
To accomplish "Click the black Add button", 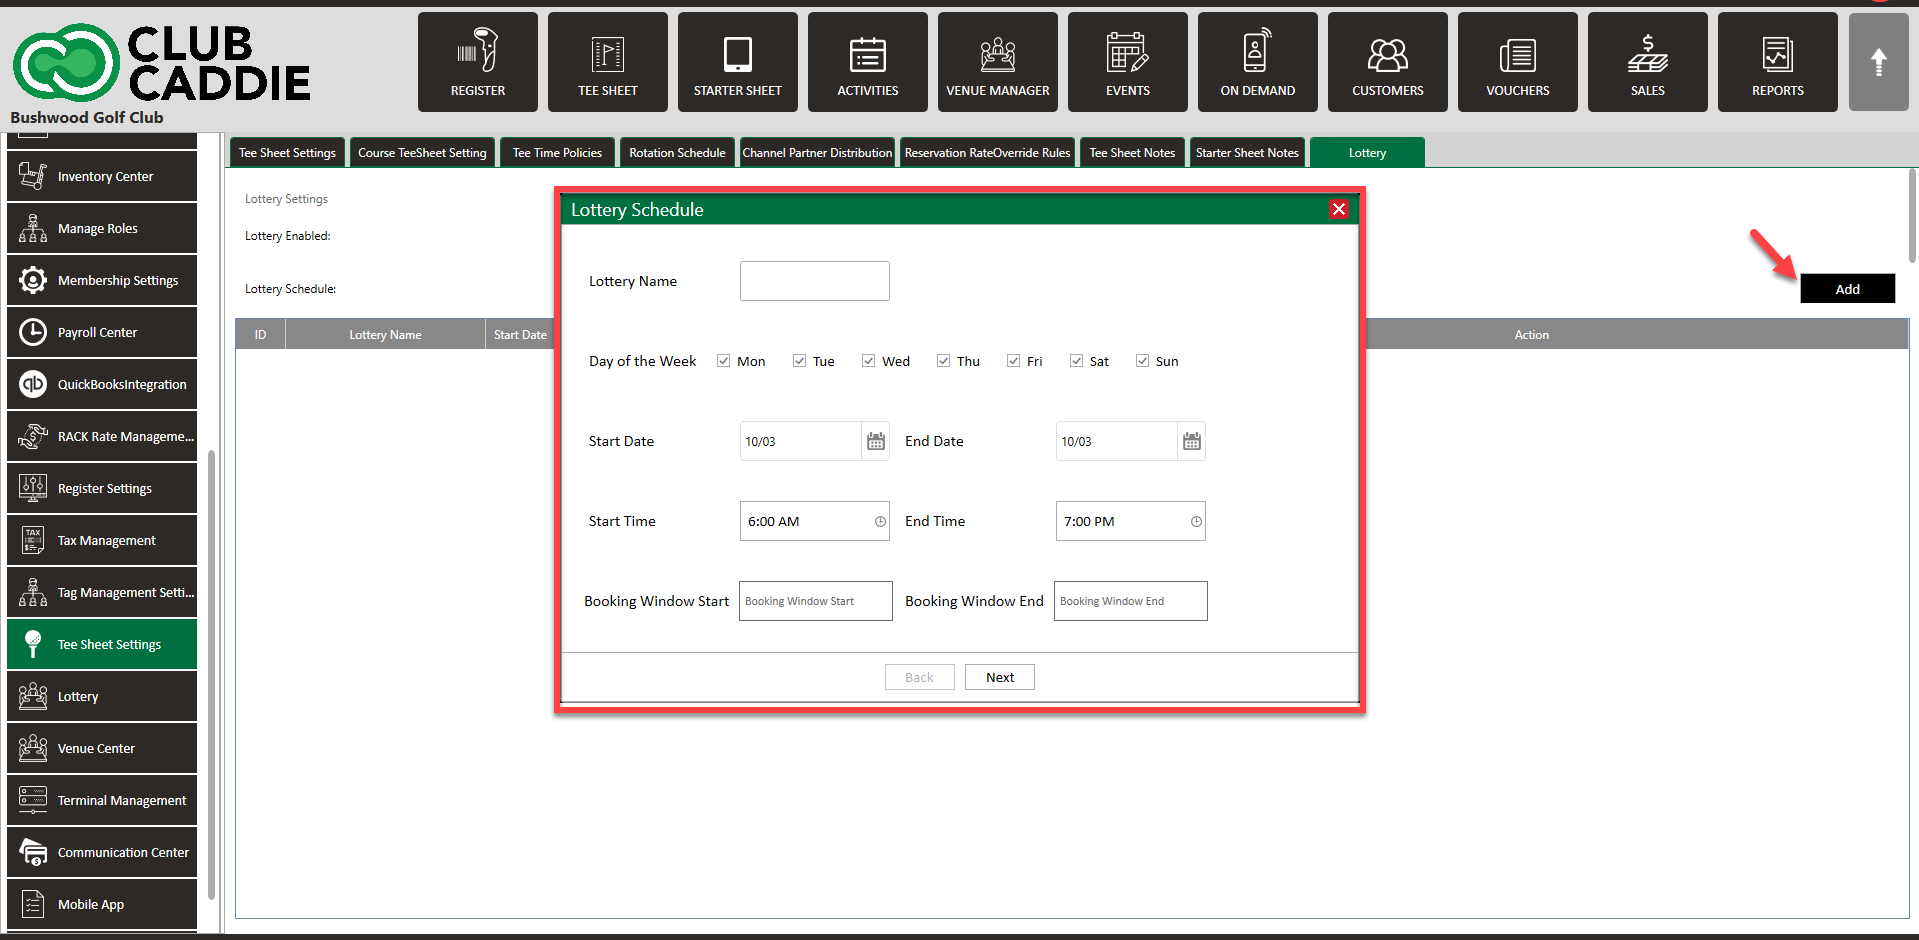I will [x=1847, y=289].
